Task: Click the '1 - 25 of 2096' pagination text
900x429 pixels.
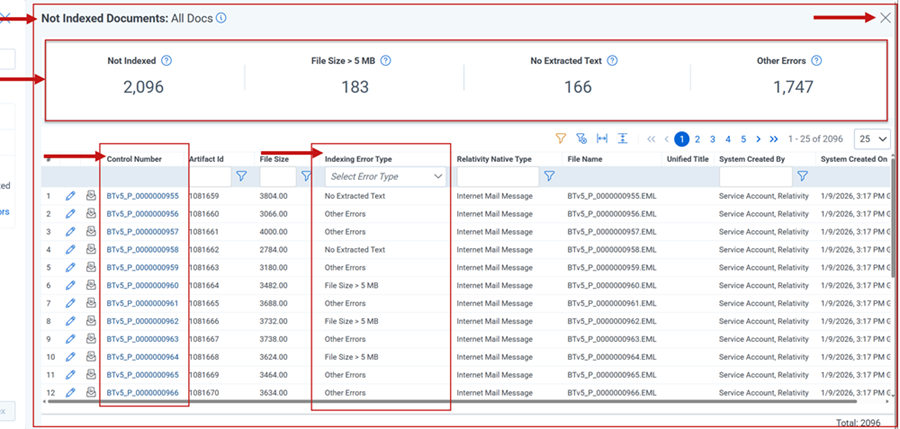Action: (816, 139)
